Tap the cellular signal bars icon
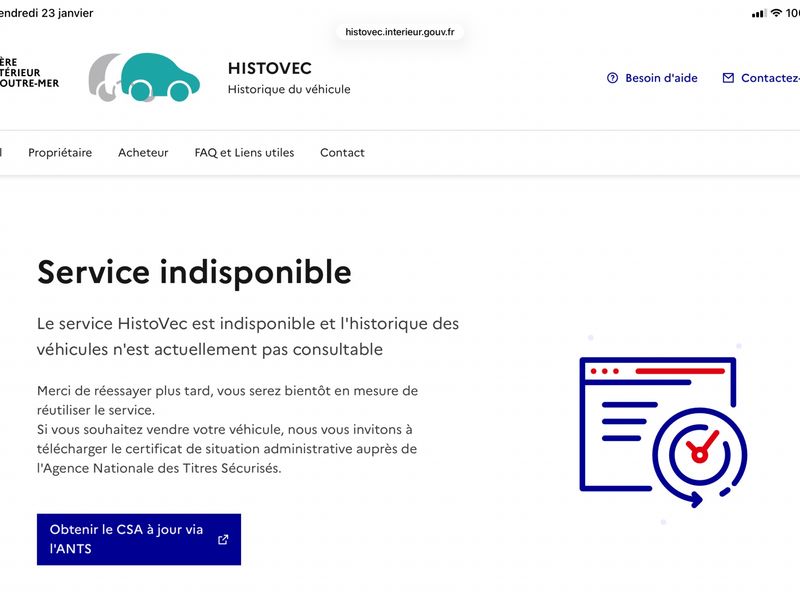800x600 pixels. point(758,13)
